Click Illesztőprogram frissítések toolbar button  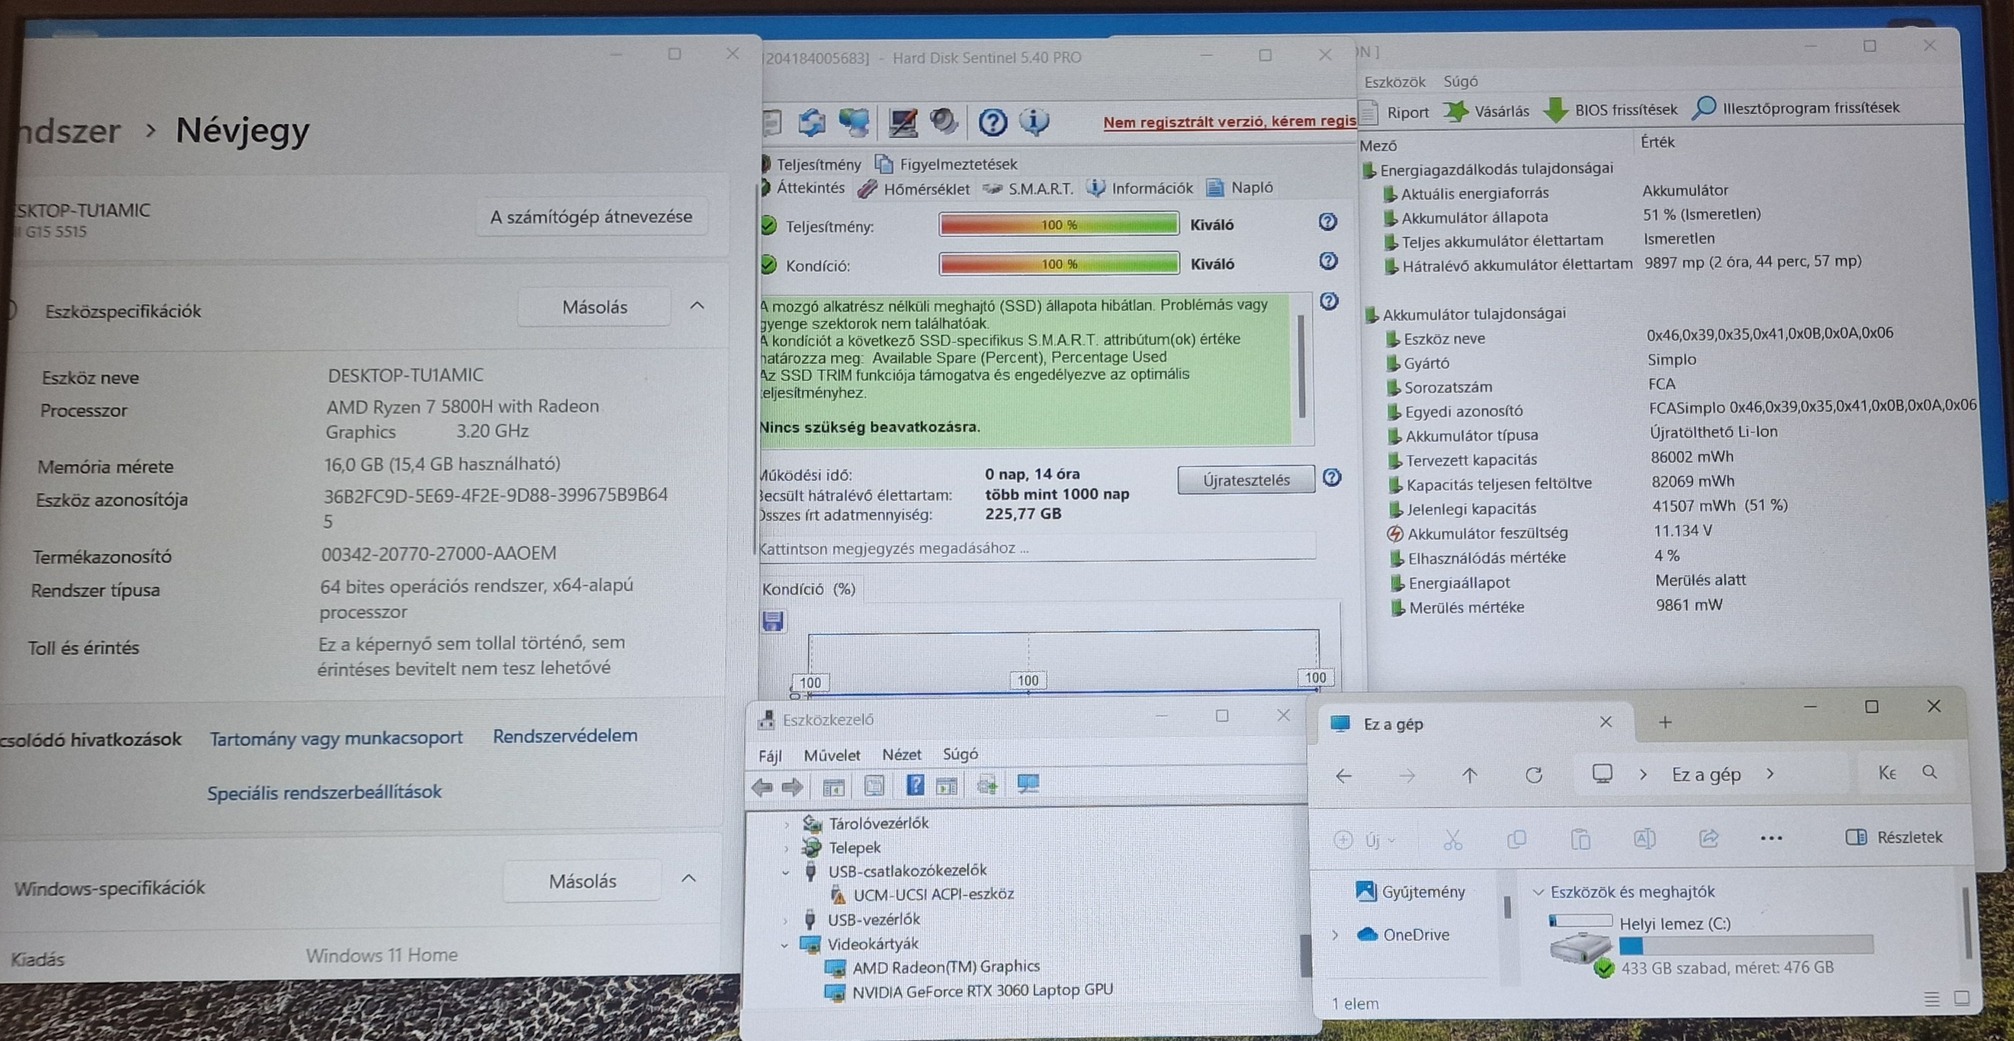click(x=1796, y=108)
